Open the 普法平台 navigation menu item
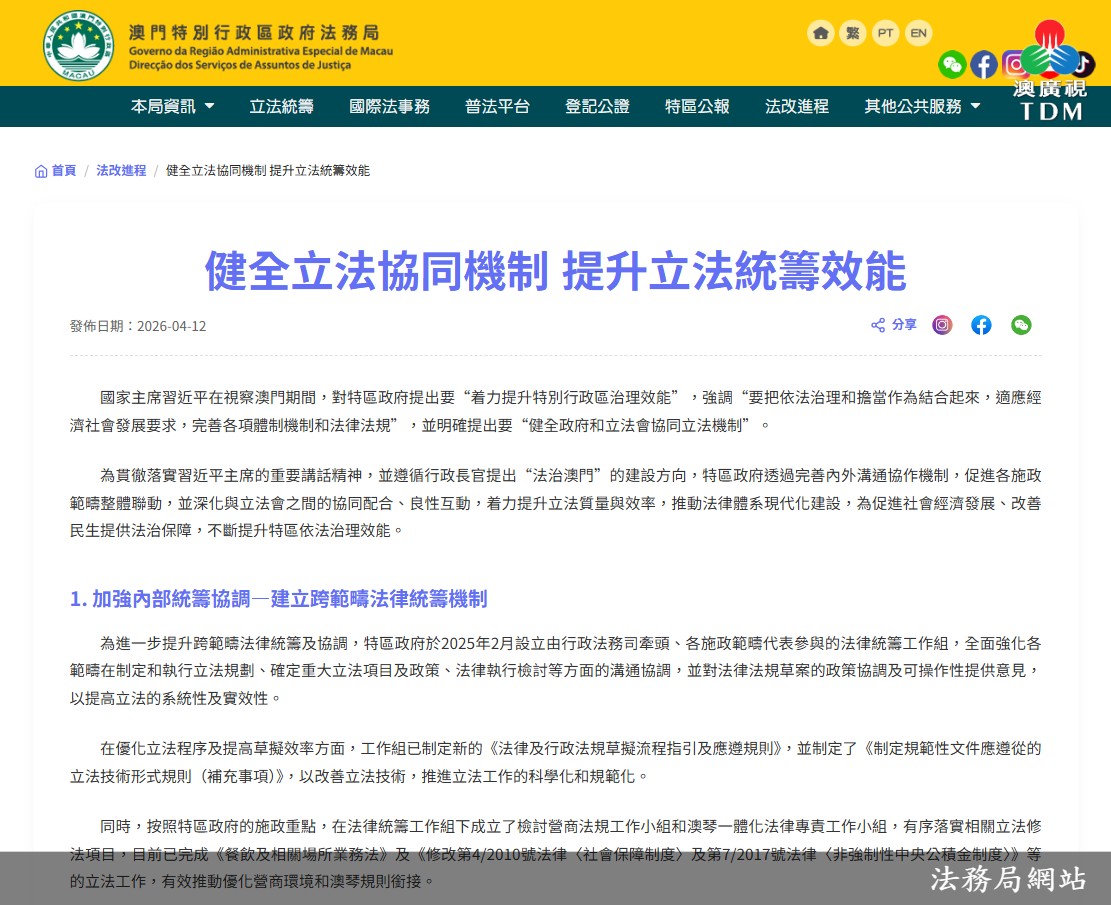 [497, 106]
